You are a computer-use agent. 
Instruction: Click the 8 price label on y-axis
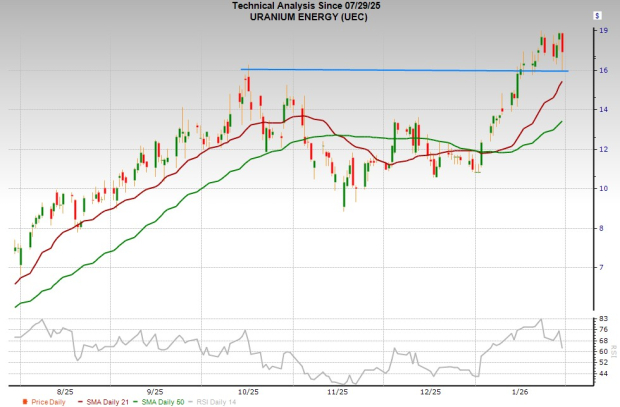tap(601, 228)
